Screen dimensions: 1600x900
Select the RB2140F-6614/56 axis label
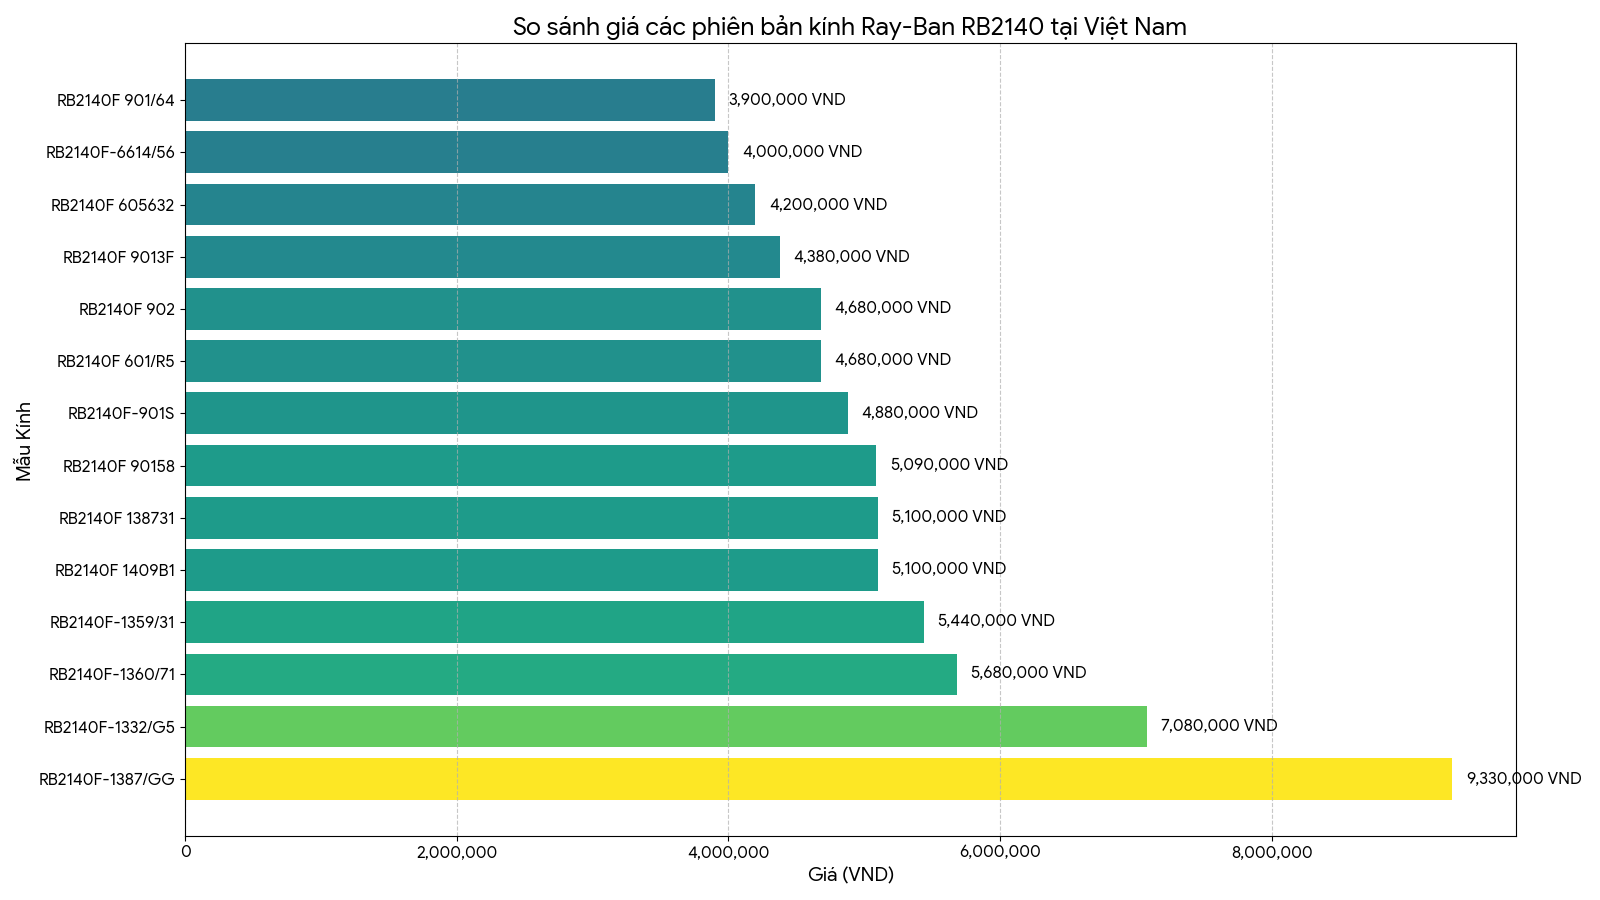coord(110,153)
